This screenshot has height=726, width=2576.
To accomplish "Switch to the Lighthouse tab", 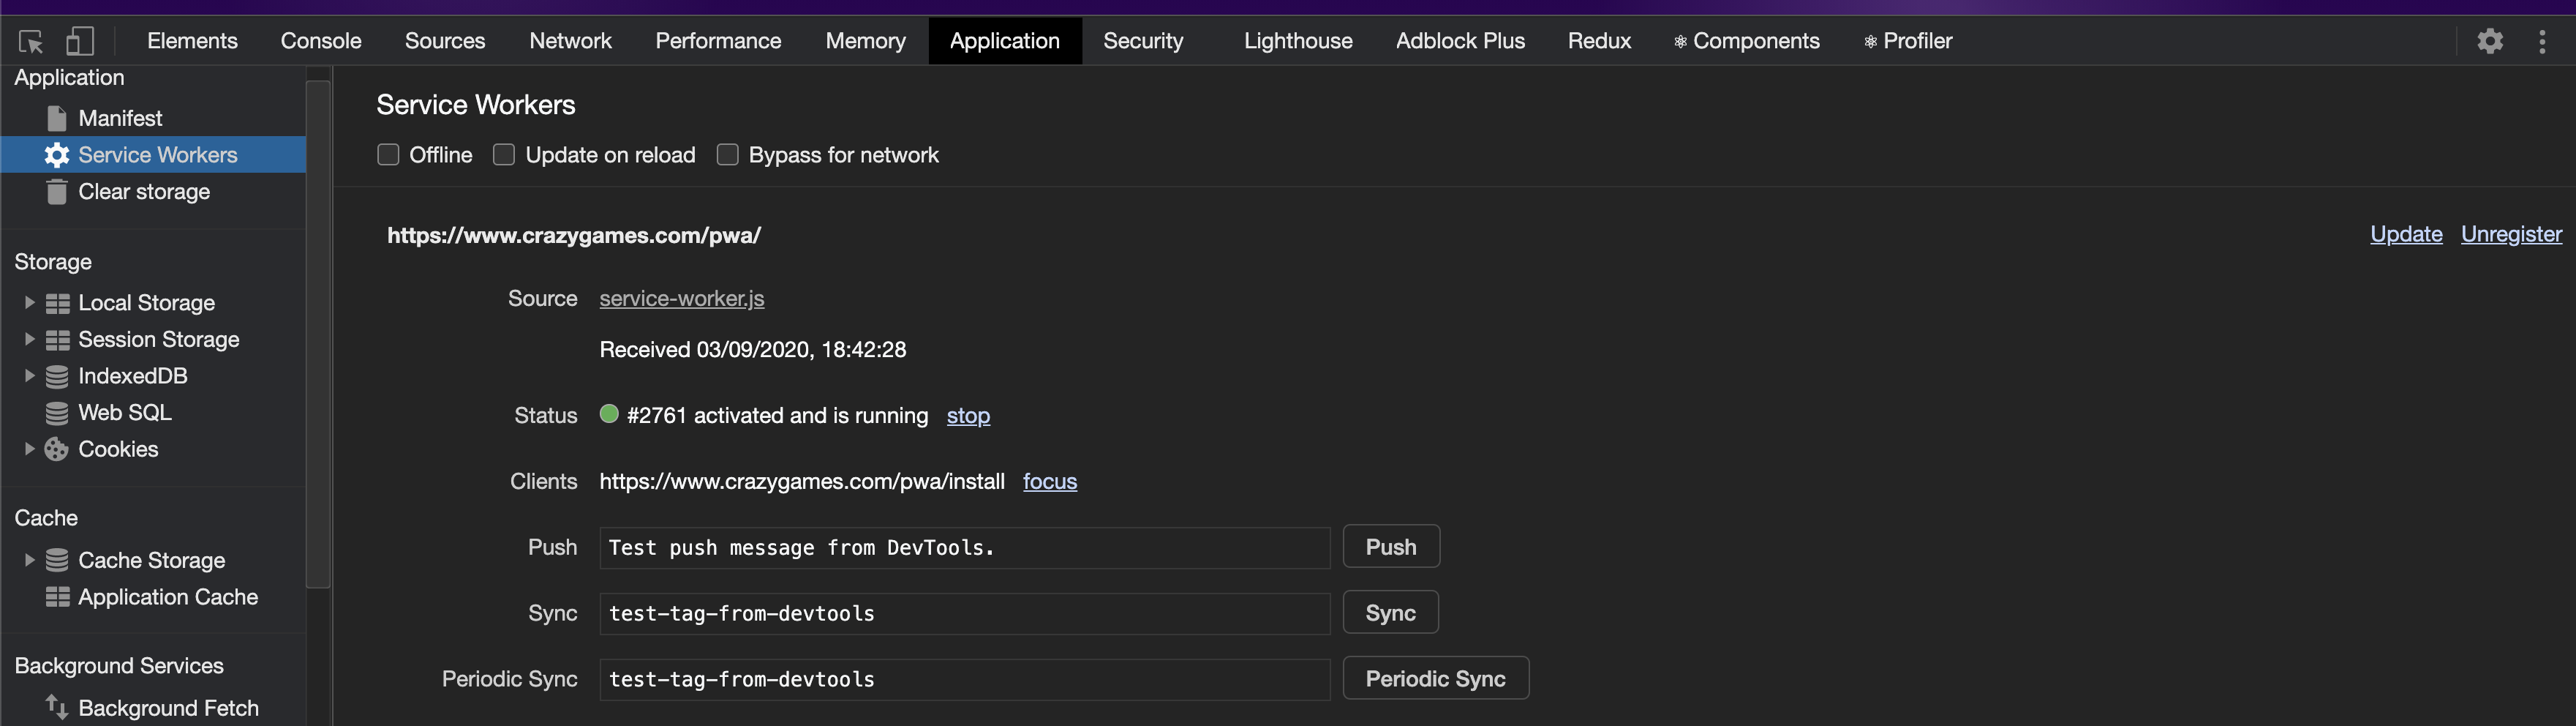I will pyautogui.click(x=1297, y=41).
